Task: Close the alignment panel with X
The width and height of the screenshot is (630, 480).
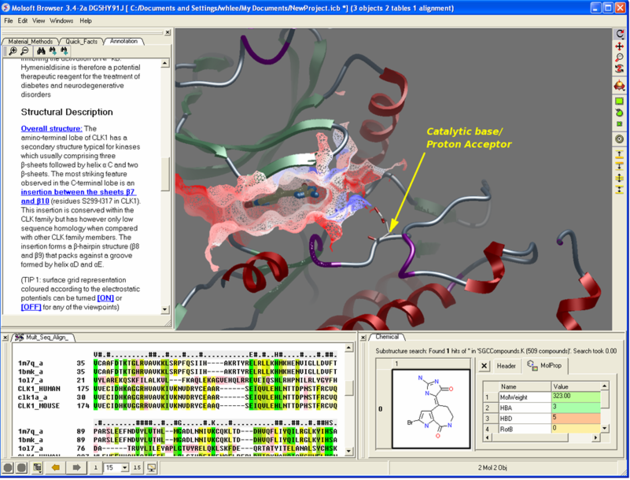Action: (x=6, y=338)
